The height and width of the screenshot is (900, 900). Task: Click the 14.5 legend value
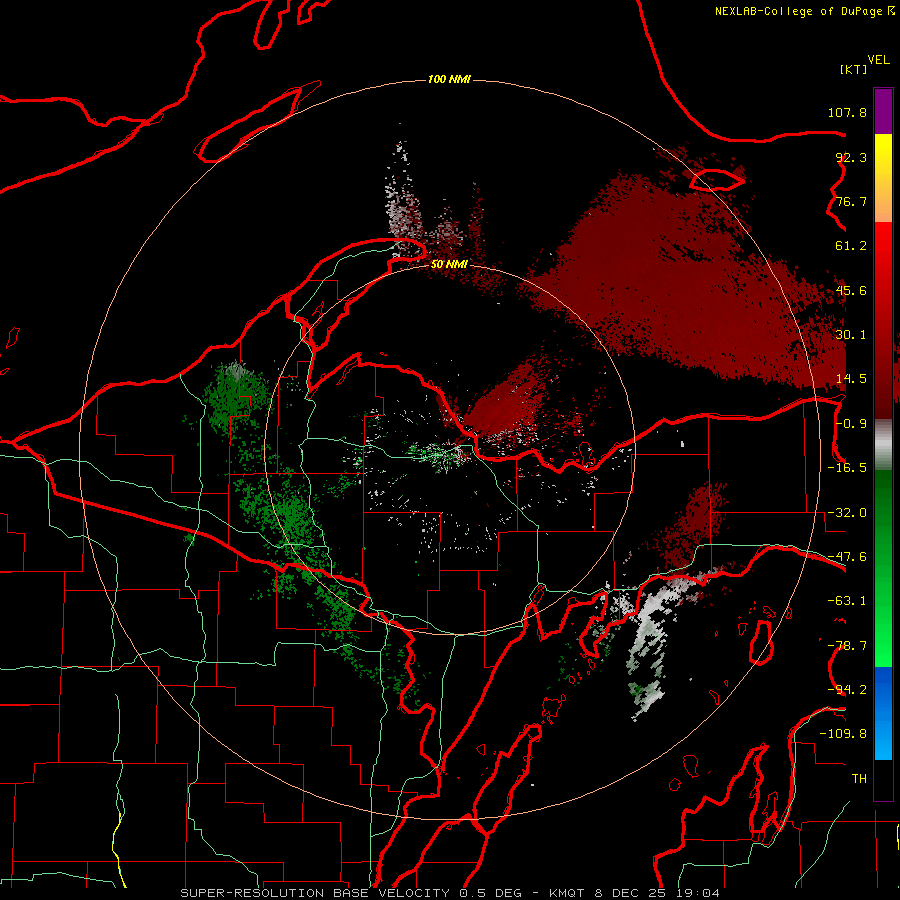point(851,379)
